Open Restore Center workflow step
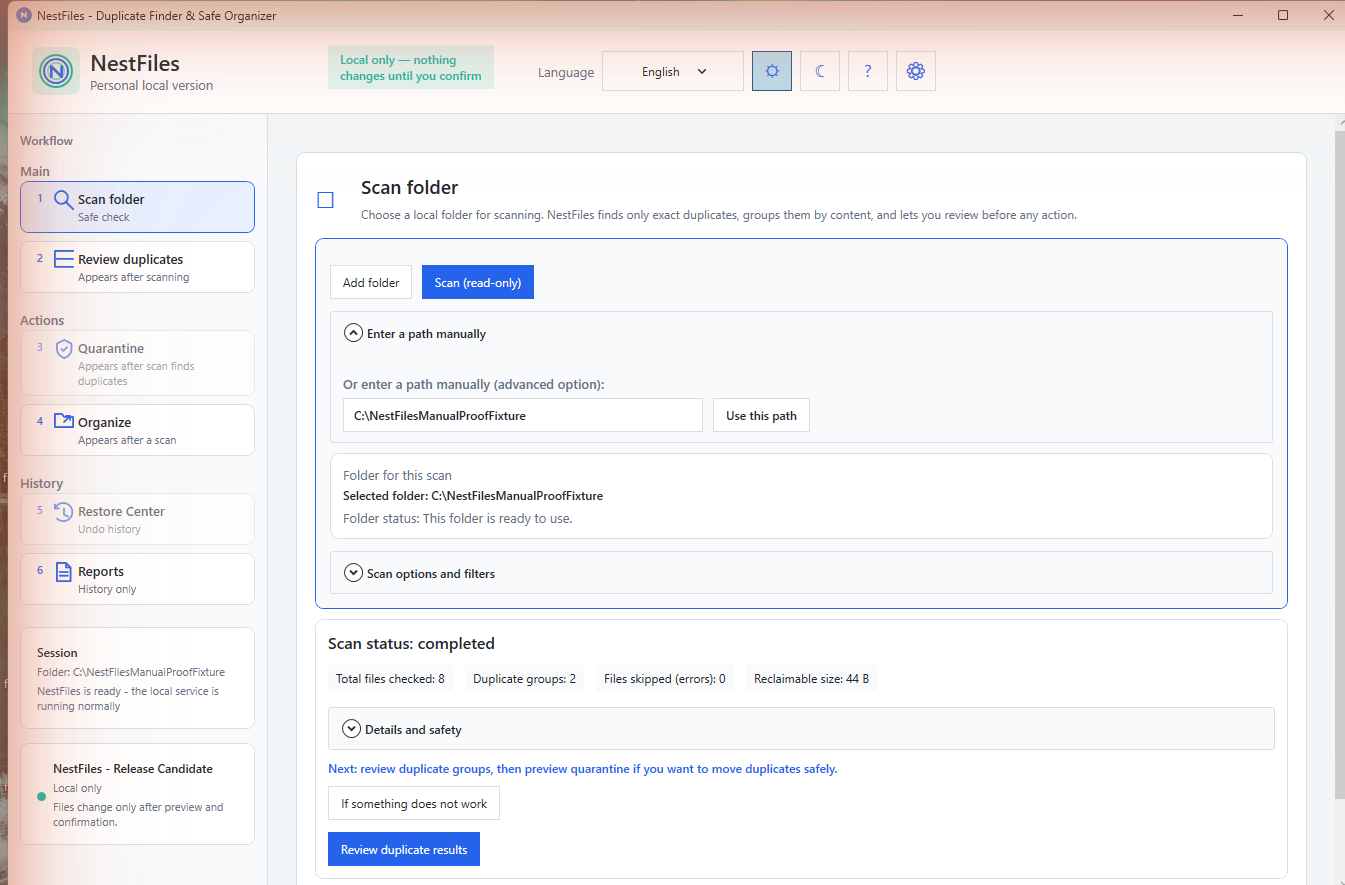This screenshot has width=1345, height=885. (x=138, y=519)
